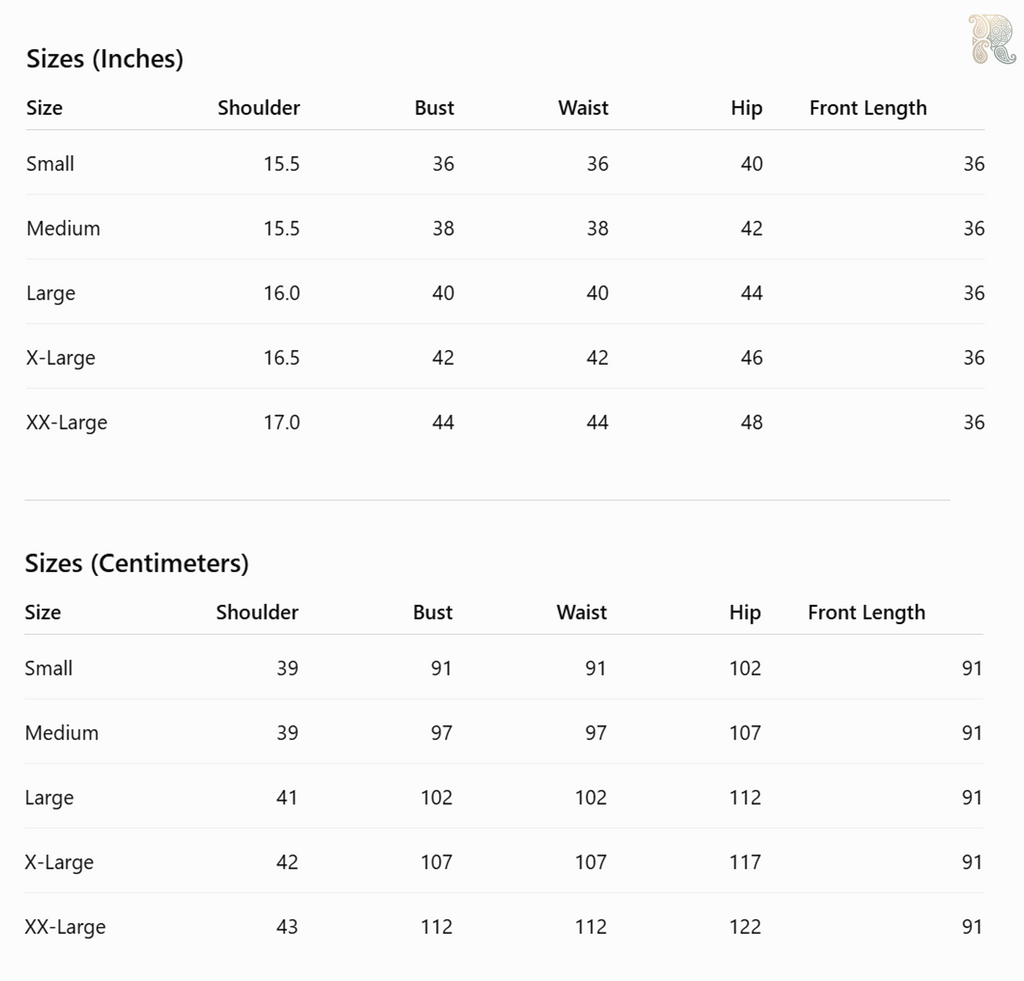
Task: Click the Hip header in centimeters table
Action: pyautogui.click(x=745, y=613)
